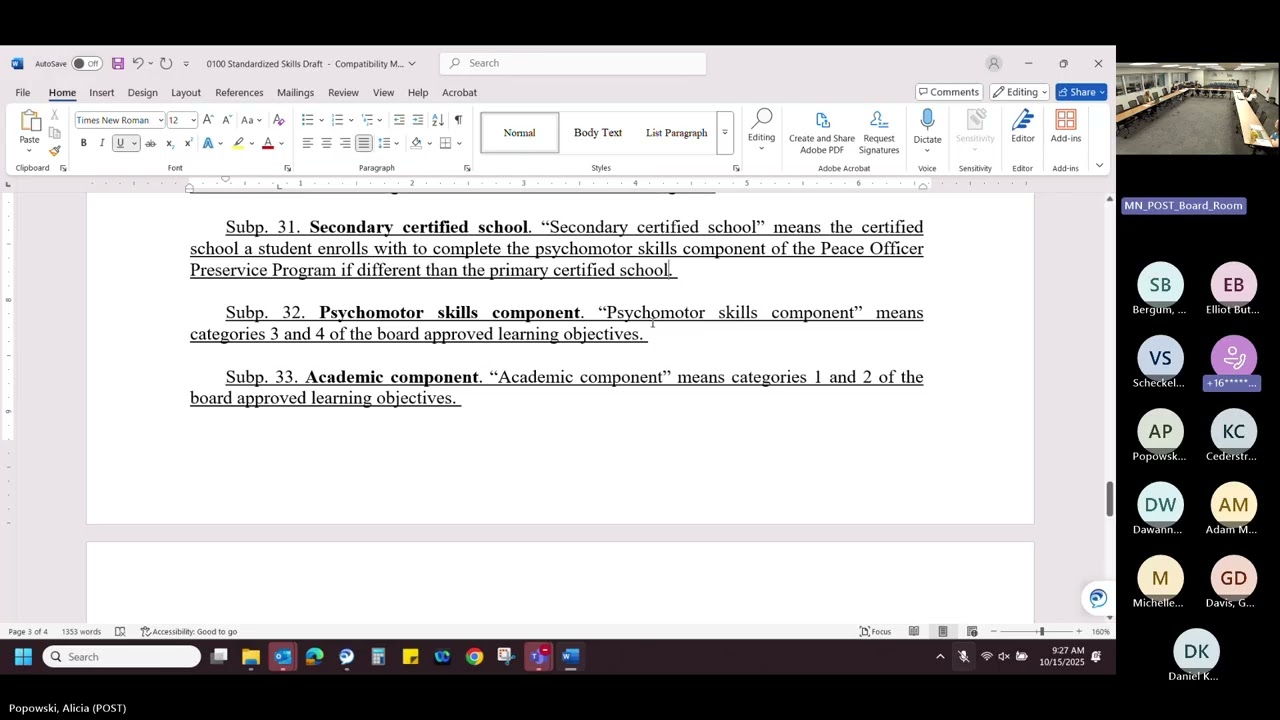Screen dimensions: 1280x720
Task: Open the font size 12 dropdown
Action: click(193, 120)
